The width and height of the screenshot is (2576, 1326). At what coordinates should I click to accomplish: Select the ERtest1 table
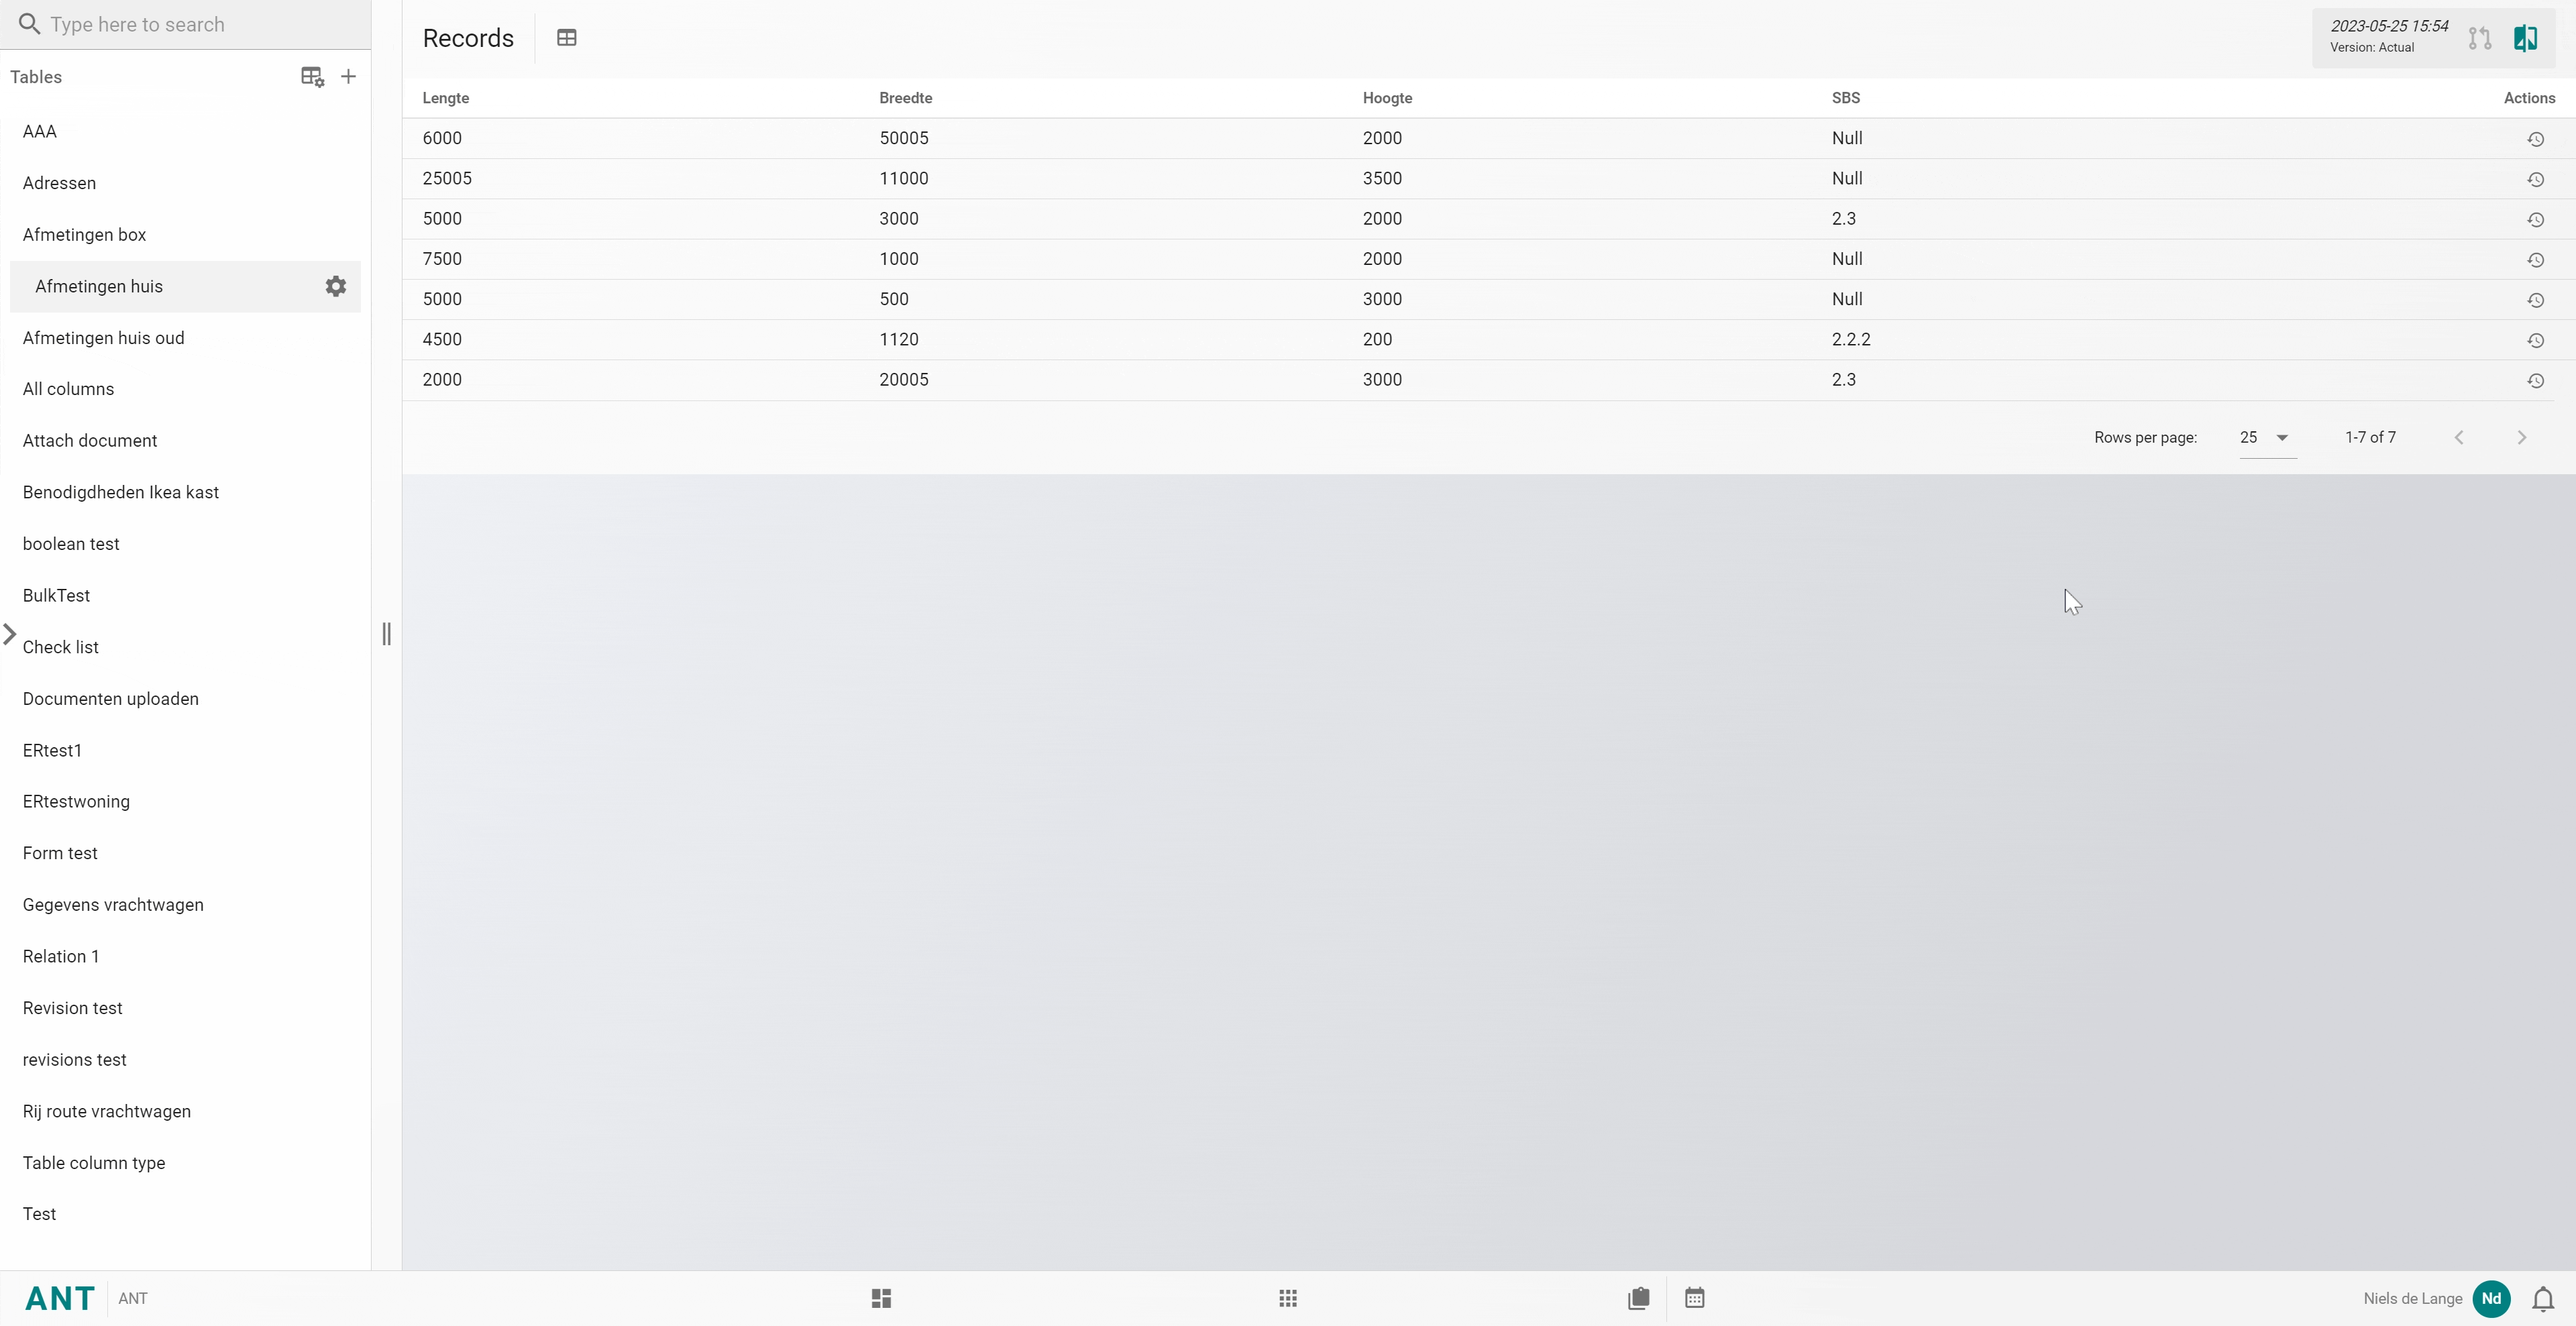pyautogui.click(x=185, y=750)
